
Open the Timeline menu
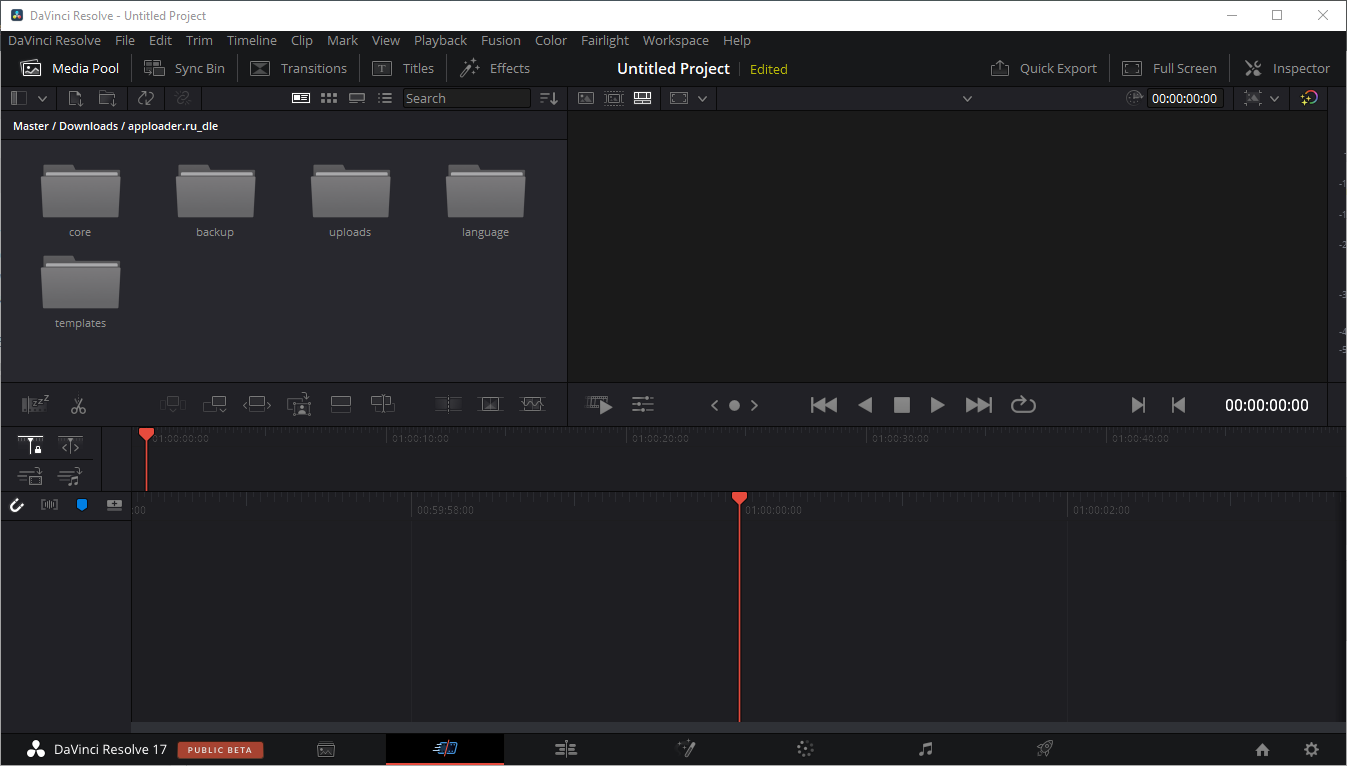(x=252, y=41)
